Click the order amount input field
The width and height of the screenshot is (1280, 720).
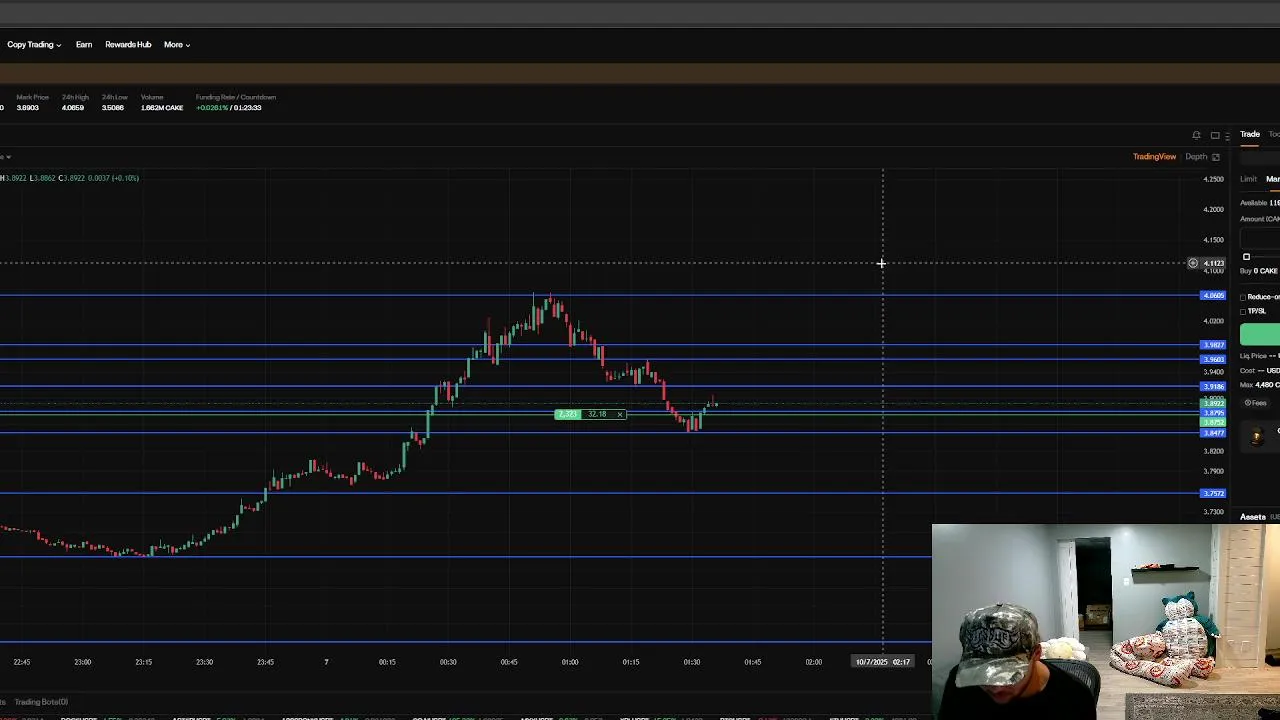(1260, 238)
